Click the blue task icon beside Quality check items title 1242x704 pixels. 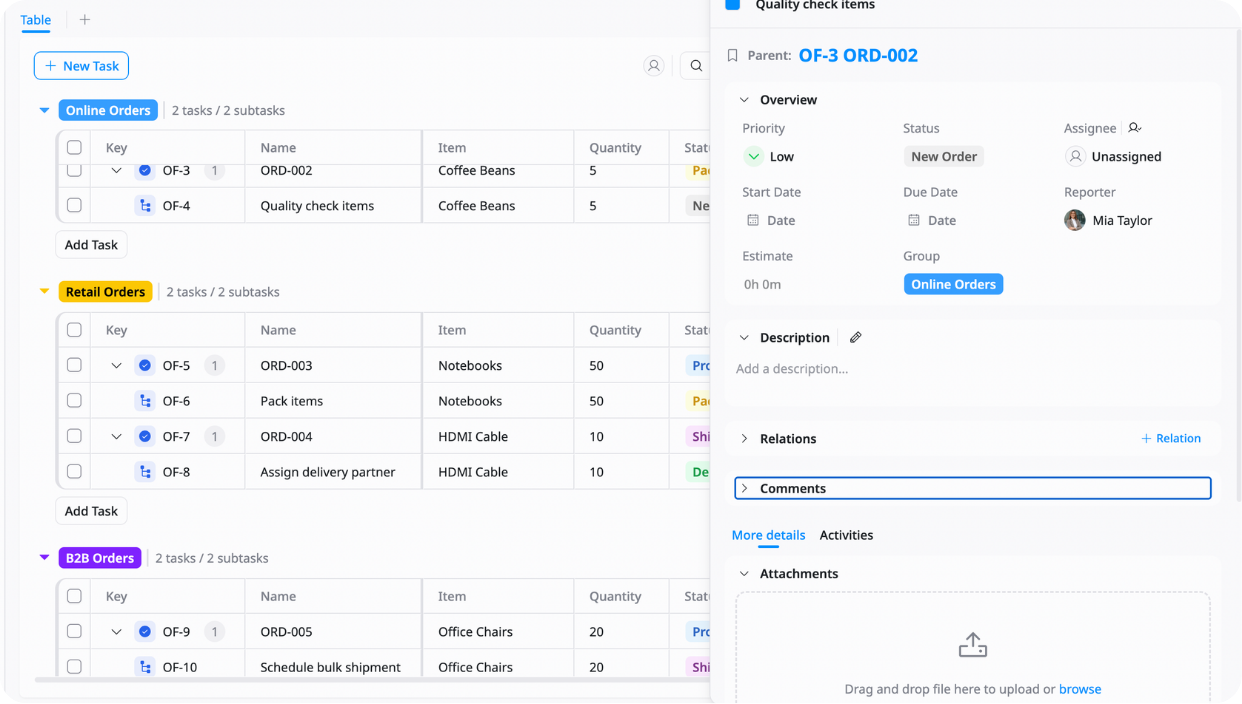tap(732, 4)
